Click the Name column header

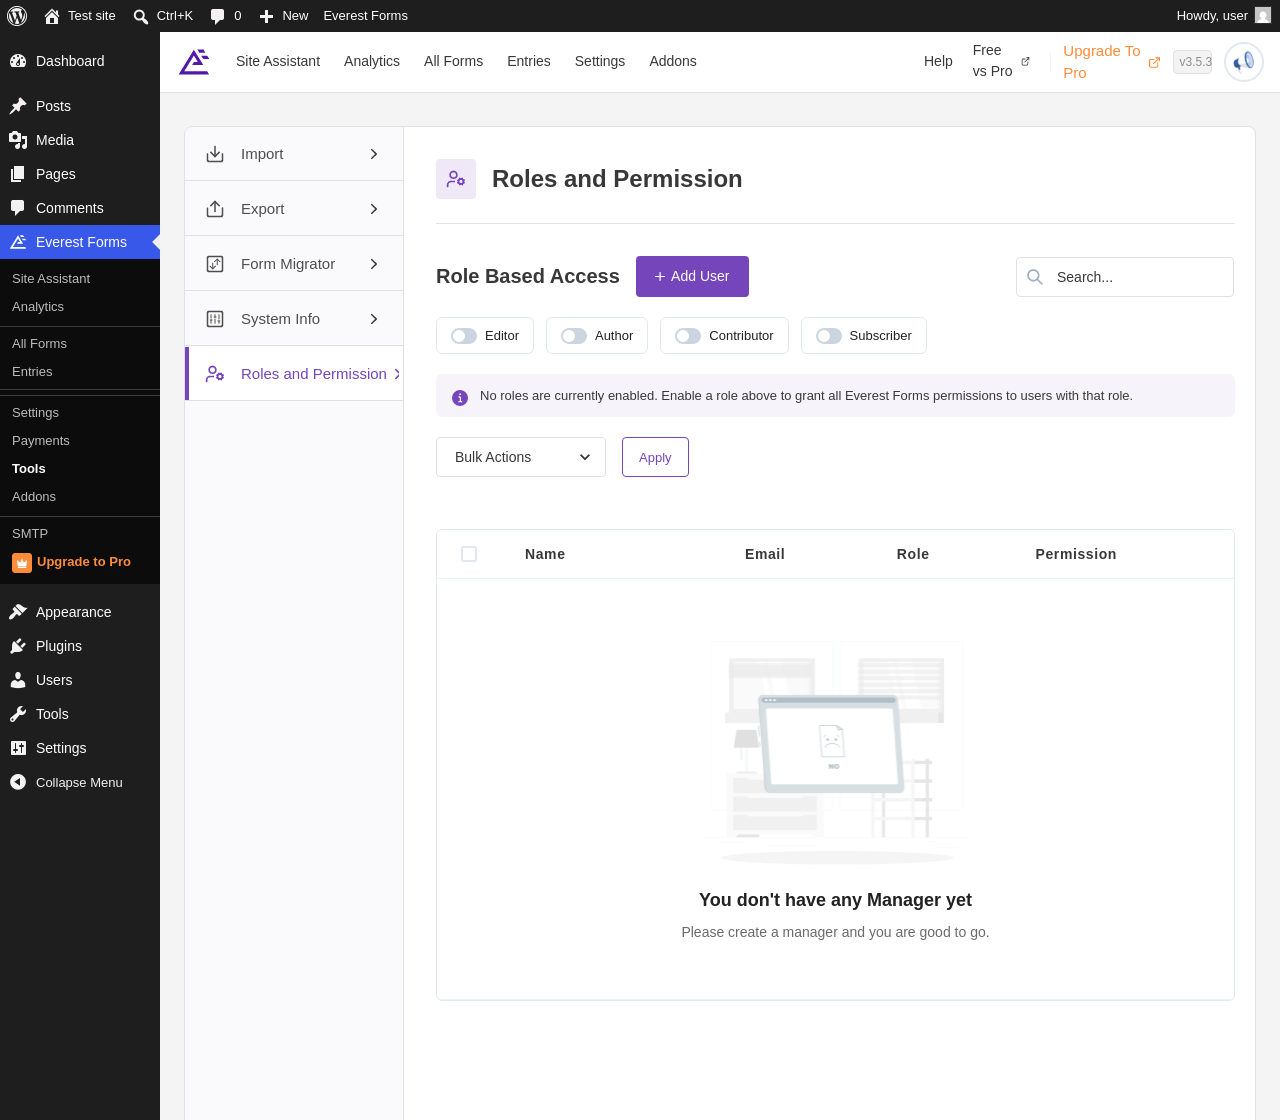pos(545,554)
